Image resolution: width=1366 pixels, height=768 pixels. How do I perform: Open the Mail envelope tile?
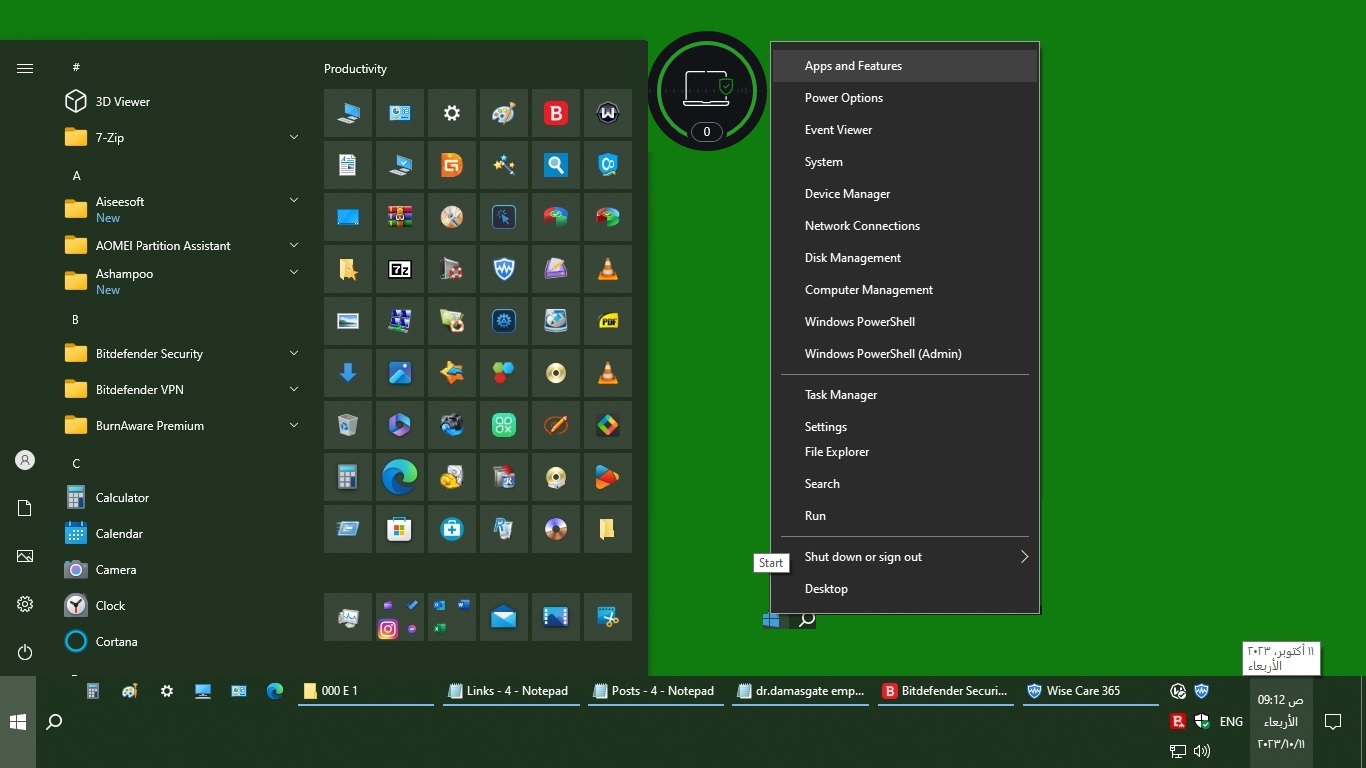tap(504, 617)
